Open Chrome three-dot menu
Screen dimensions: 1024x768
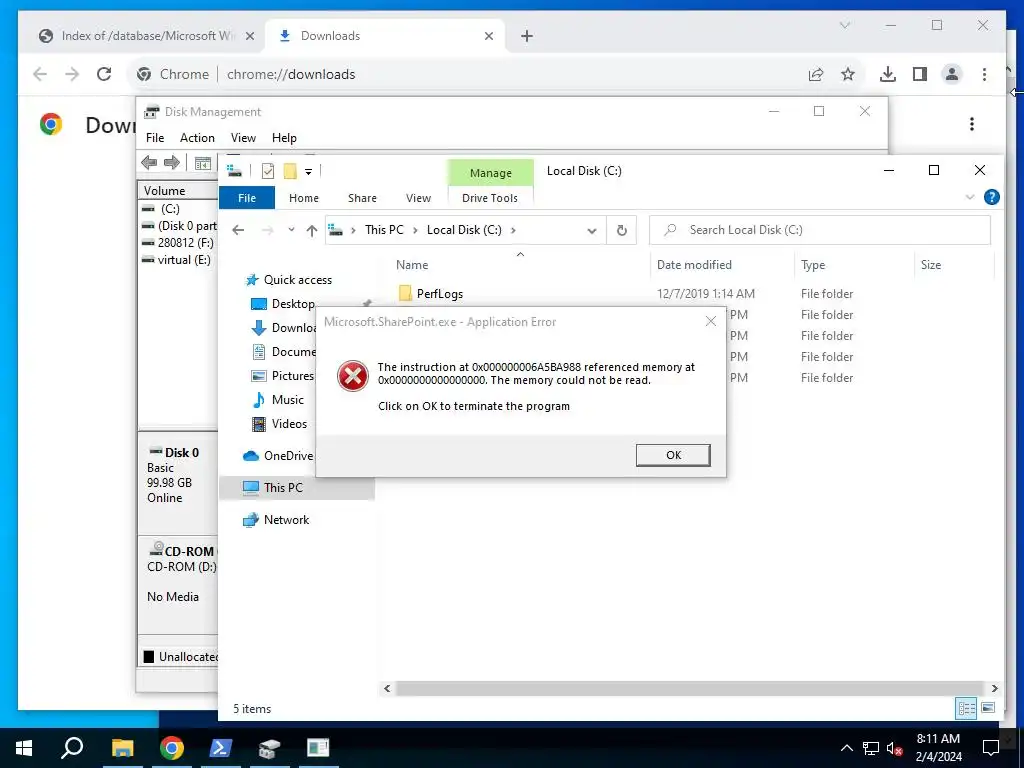(984, 74)
